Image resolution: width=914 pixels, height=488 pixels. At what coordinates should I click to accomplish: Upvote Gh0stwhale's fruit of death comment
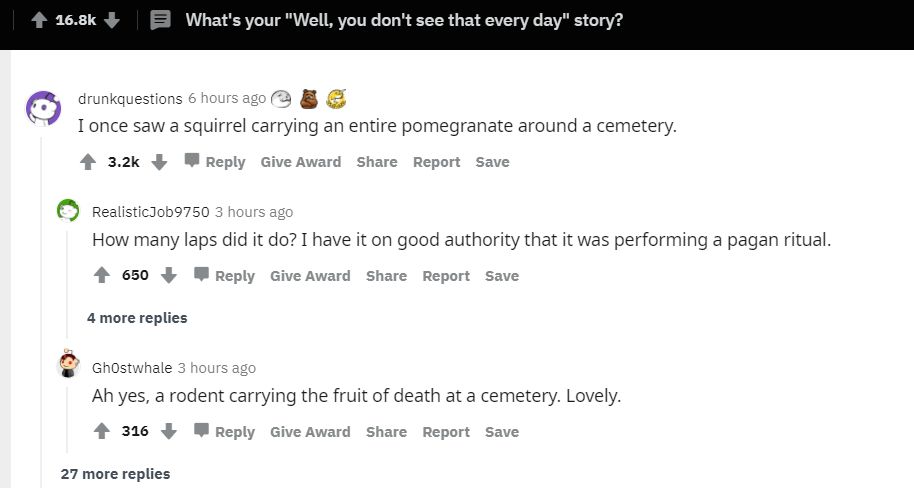tap(102, 432)
